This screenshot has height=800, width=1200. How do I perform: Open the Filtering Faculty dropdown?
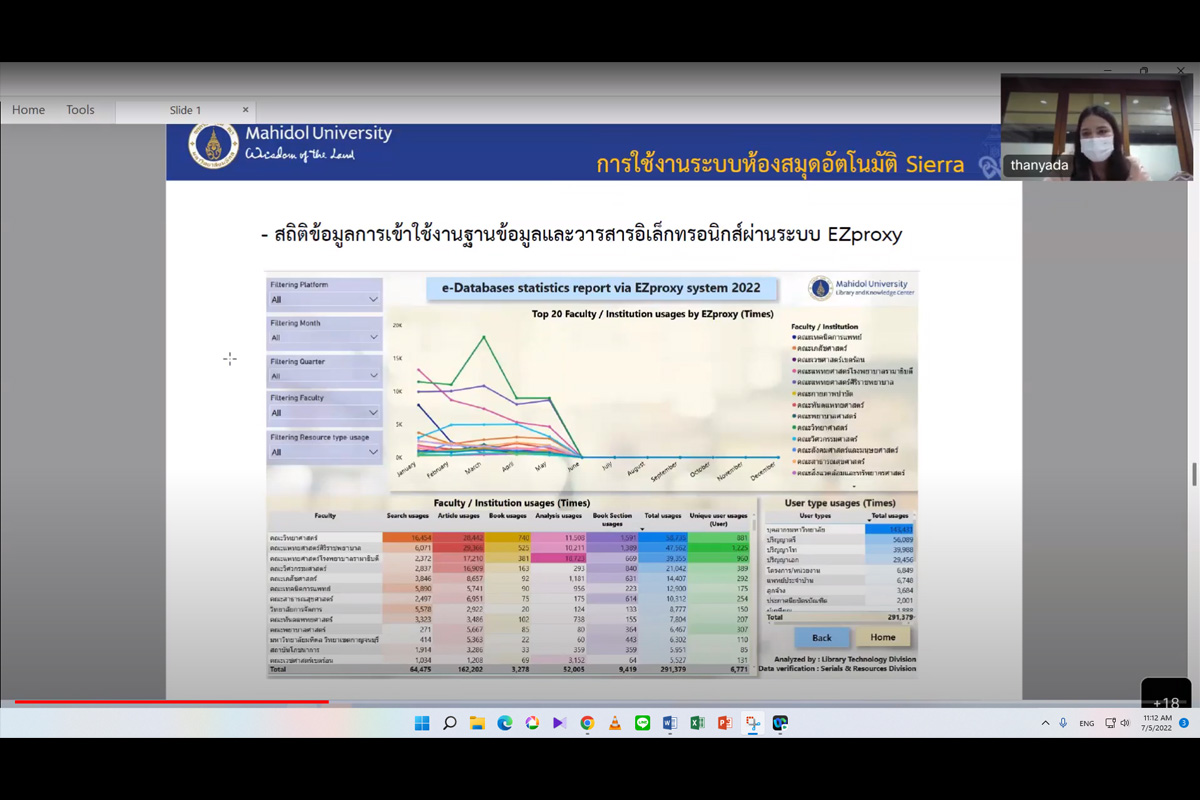click(324, 413)
